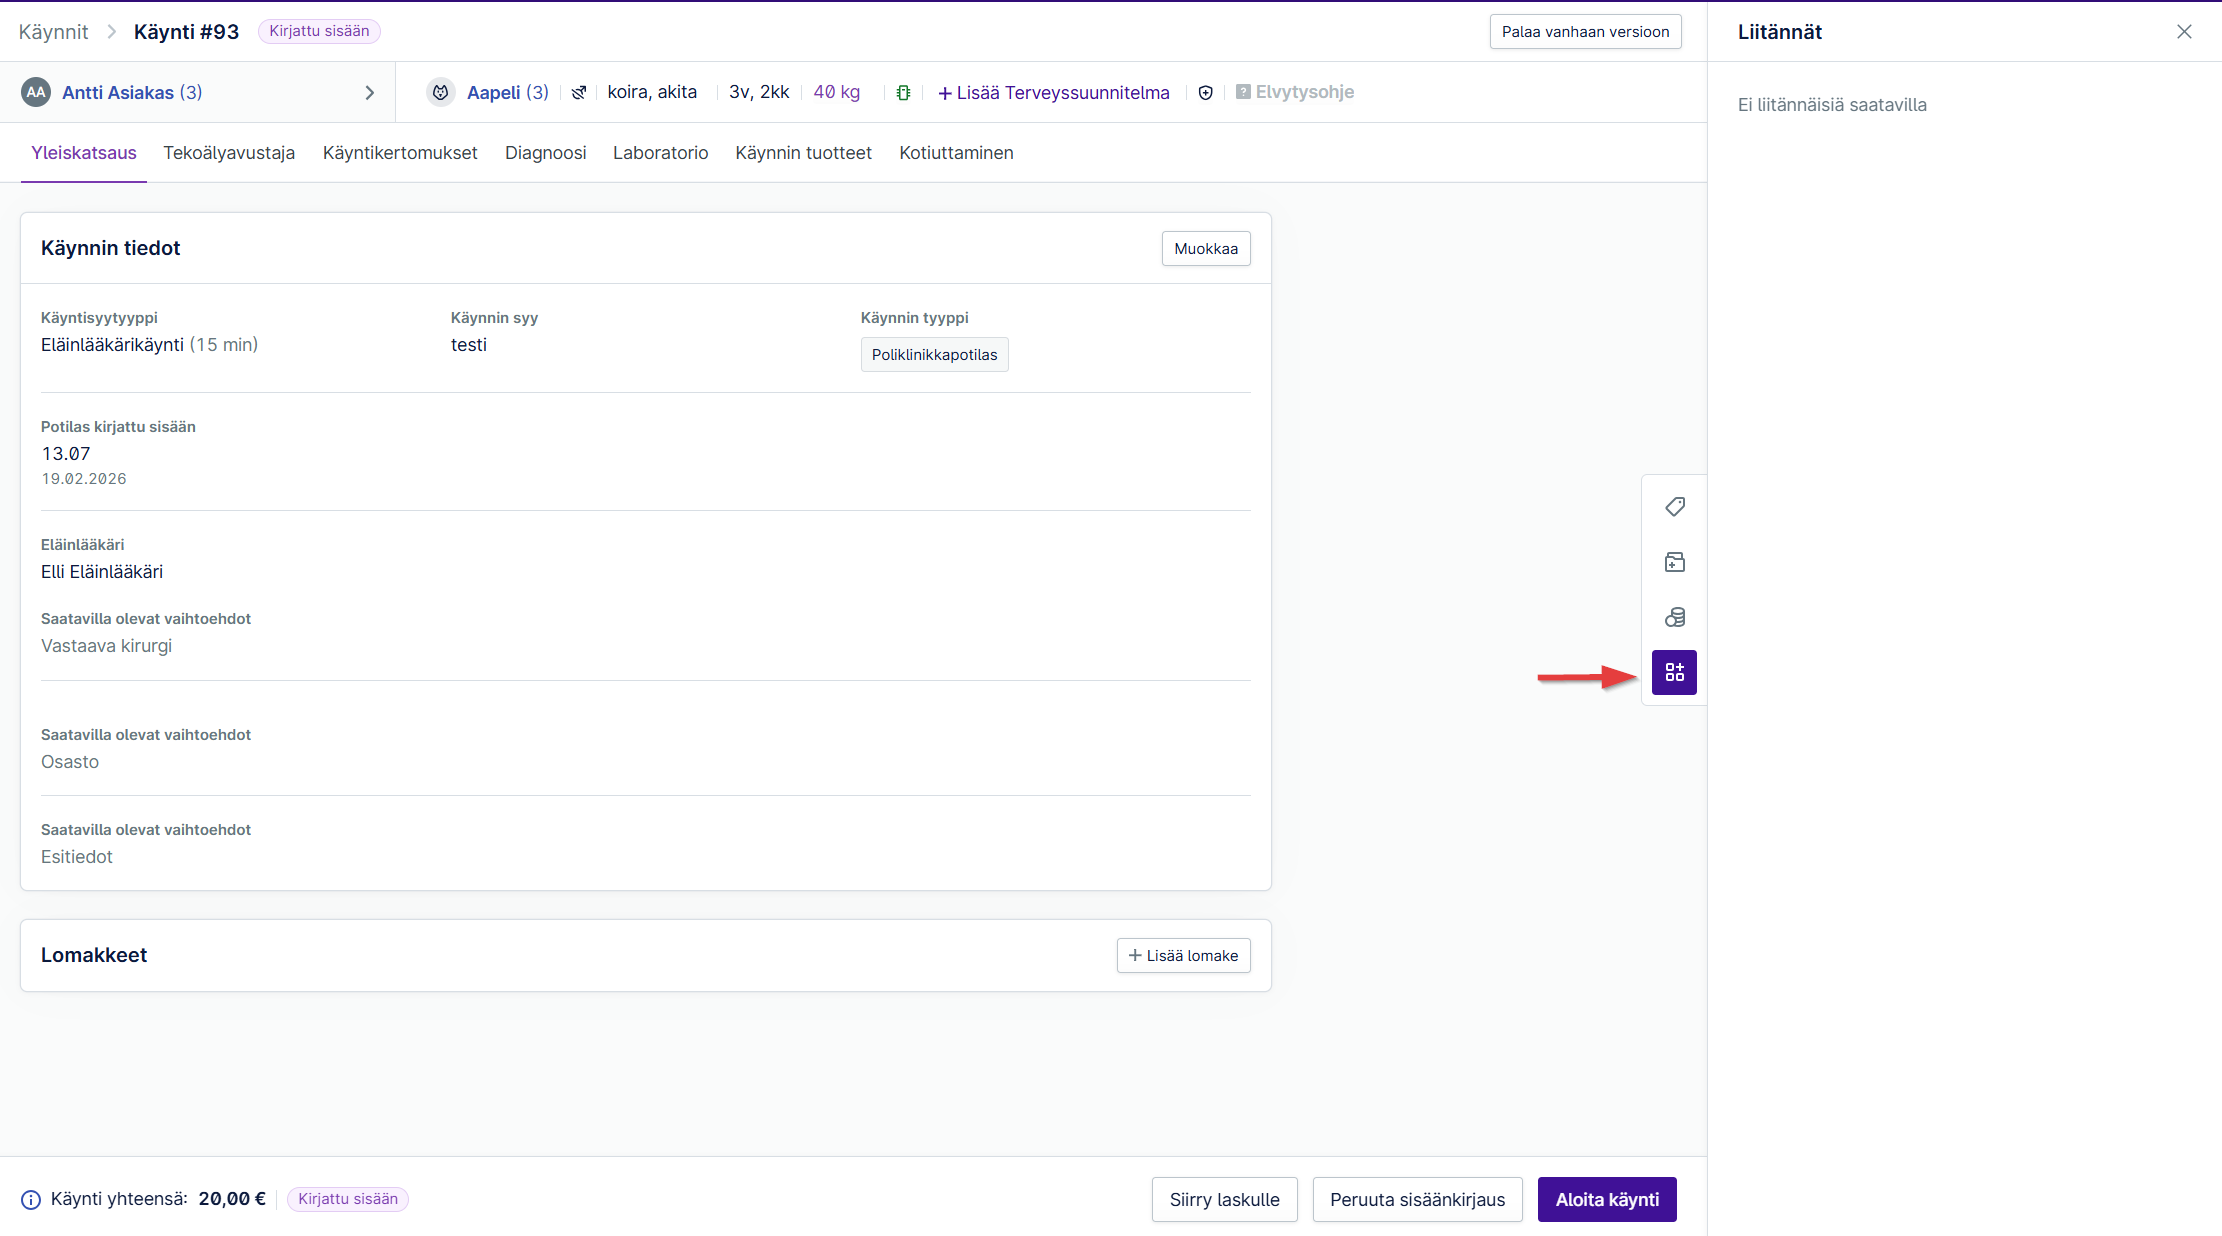Screen dimensions: 2222x1236
Task: Switch to Yleiskatsaus tab
Action: [84, 153]
